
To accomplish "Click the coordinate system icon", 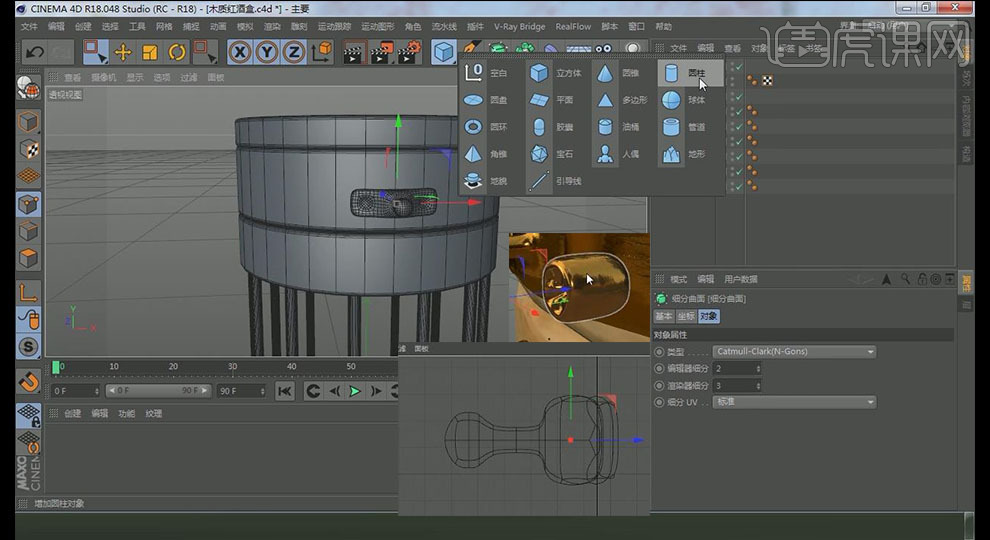I will point(321,52).
